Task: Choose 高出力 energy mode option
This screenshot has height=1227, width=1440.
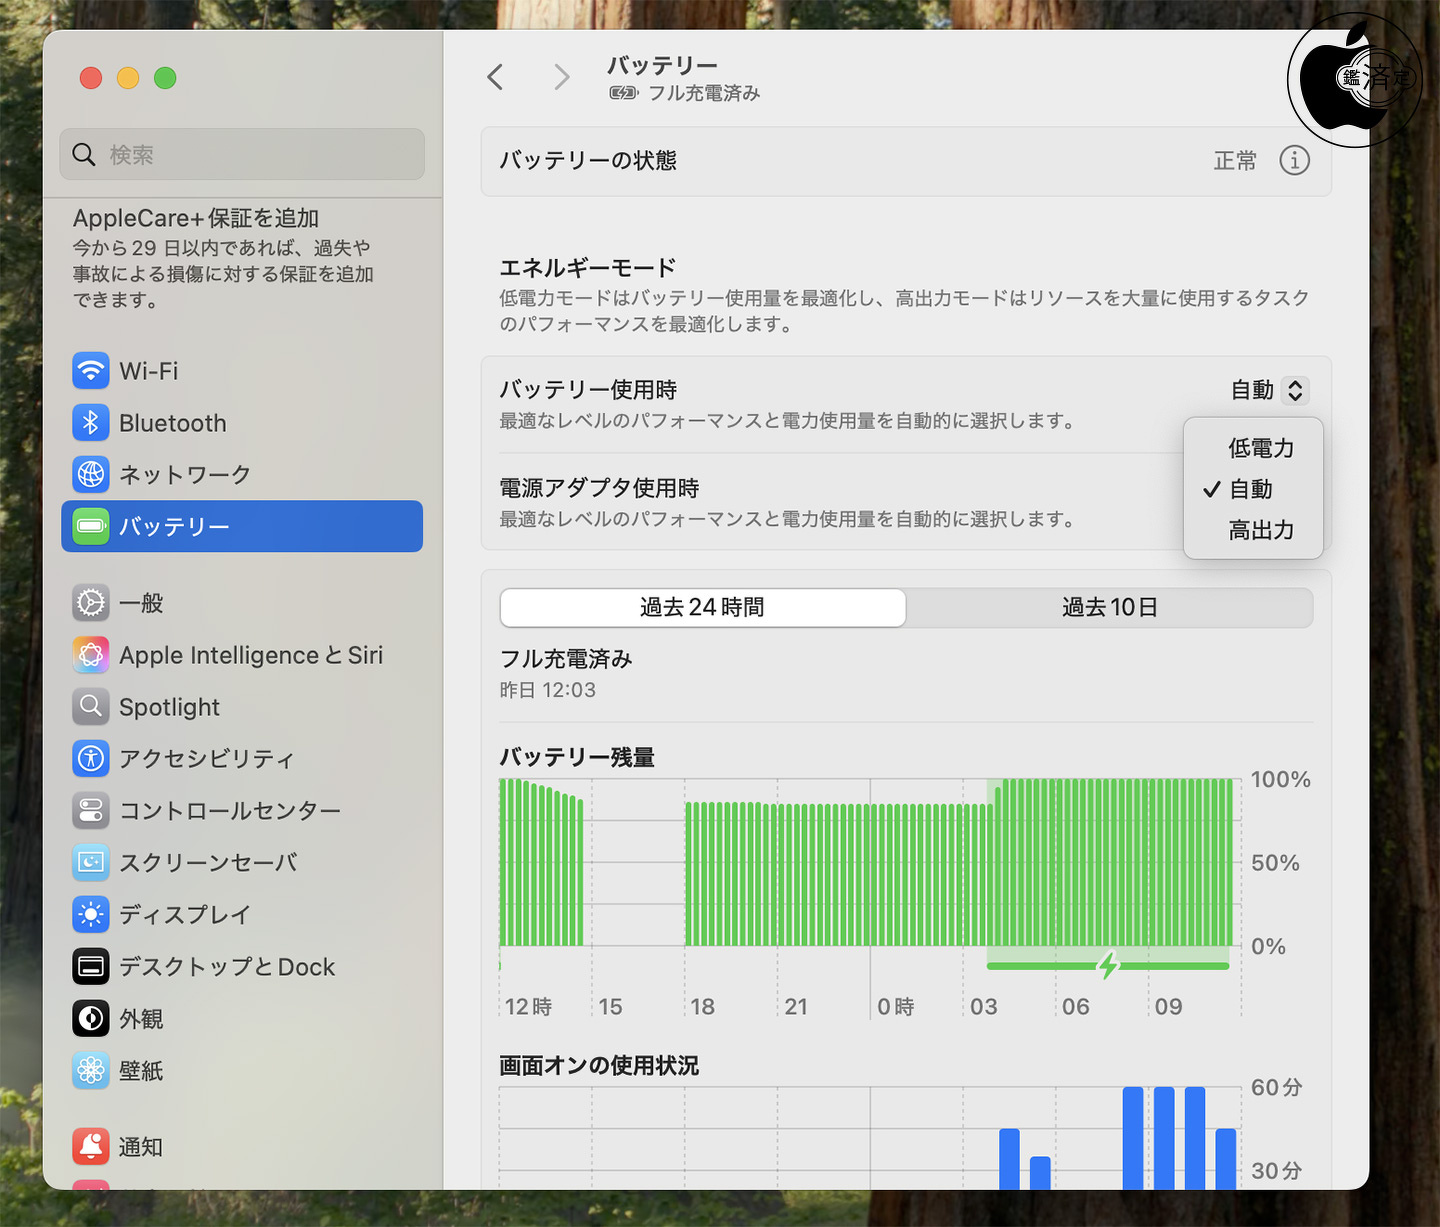Action: click(x=1260, y=530)
